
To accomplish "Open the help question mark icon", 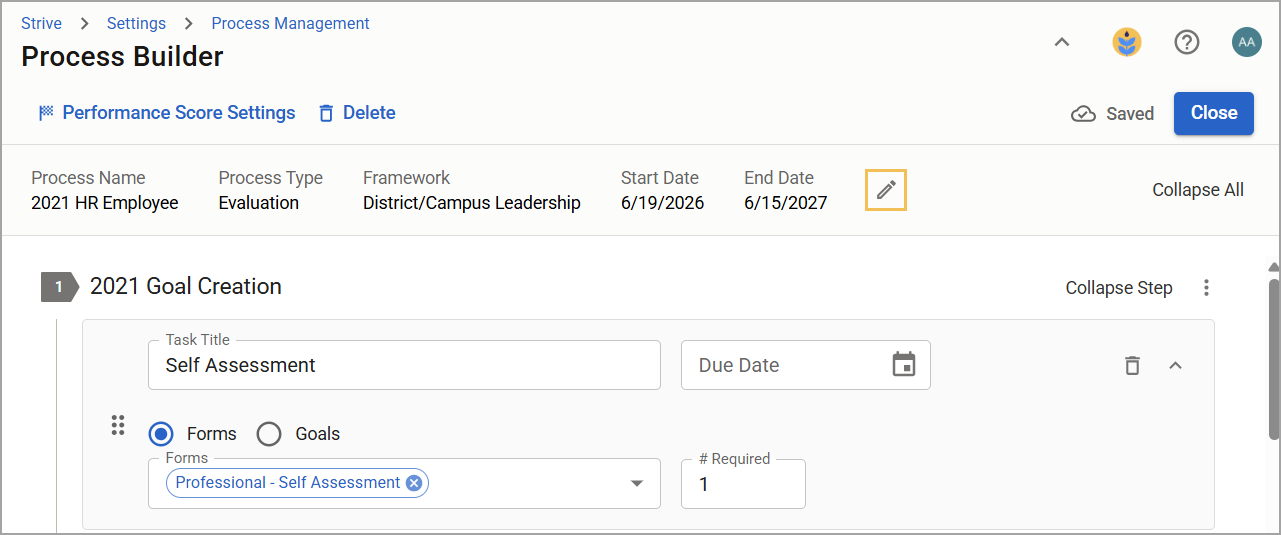I will pyautogui.click(x=1186, y=42).
